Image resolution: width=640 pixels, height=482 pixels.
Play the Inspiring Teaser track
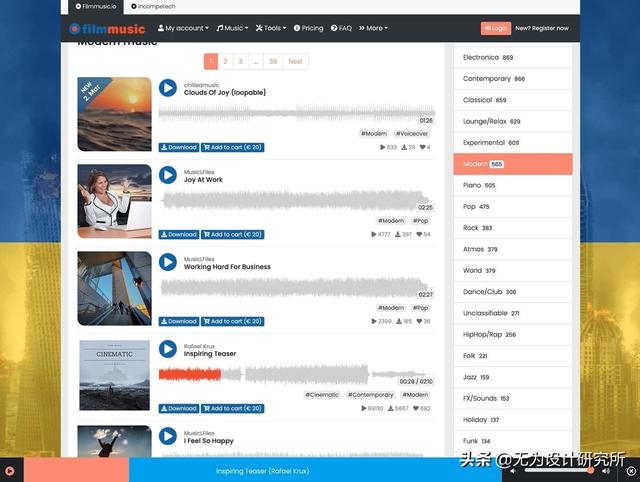[x=168, y=349]
